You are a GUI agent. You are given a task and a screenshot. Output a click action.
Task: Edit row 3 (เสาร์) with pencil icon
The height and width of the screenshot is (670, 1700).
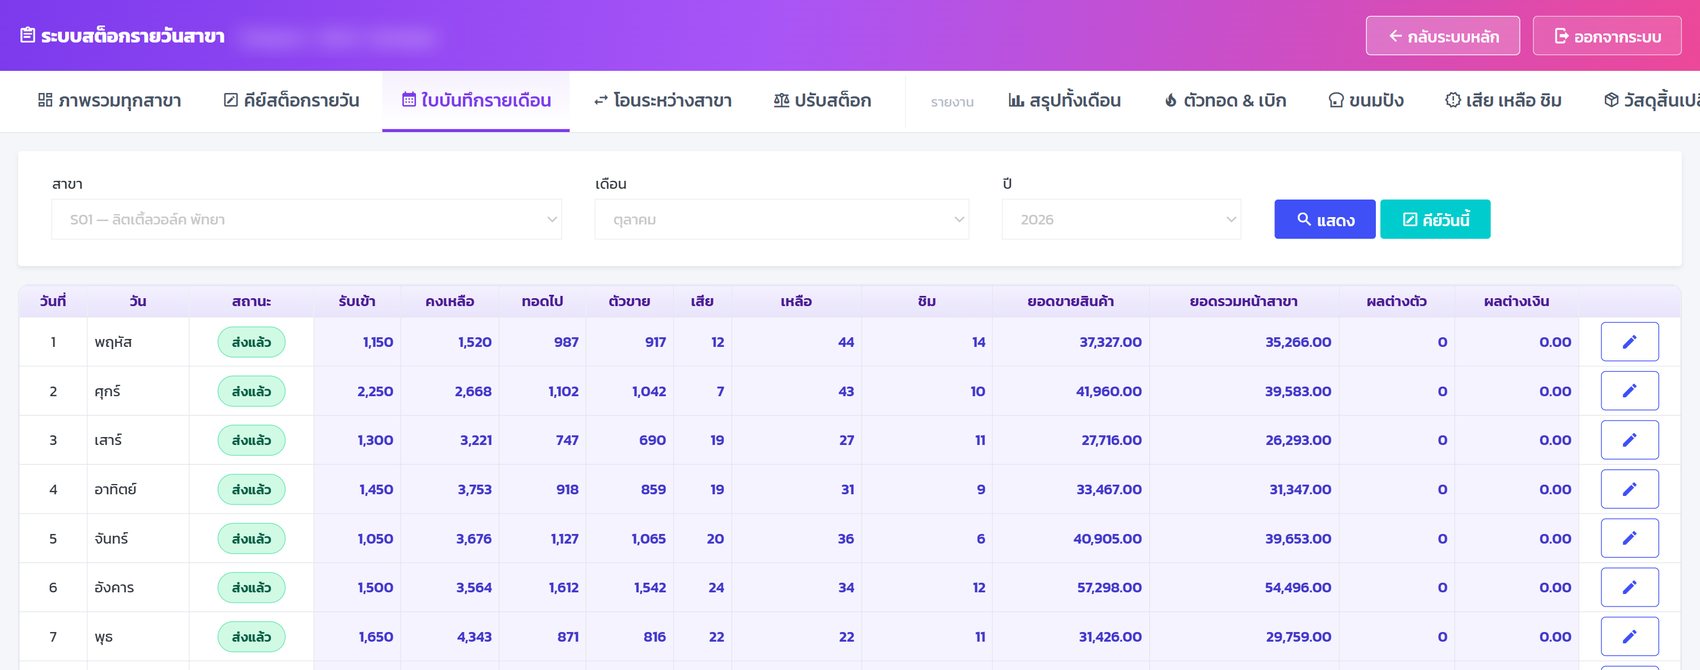pos(1629,440)
